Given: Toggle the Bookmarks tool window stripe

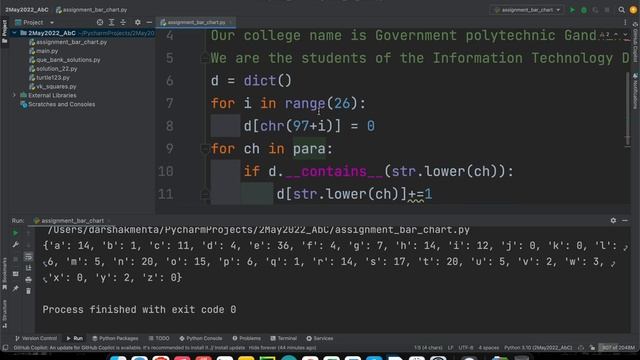Looking at the screenshot, I should (x=4, y=273).
